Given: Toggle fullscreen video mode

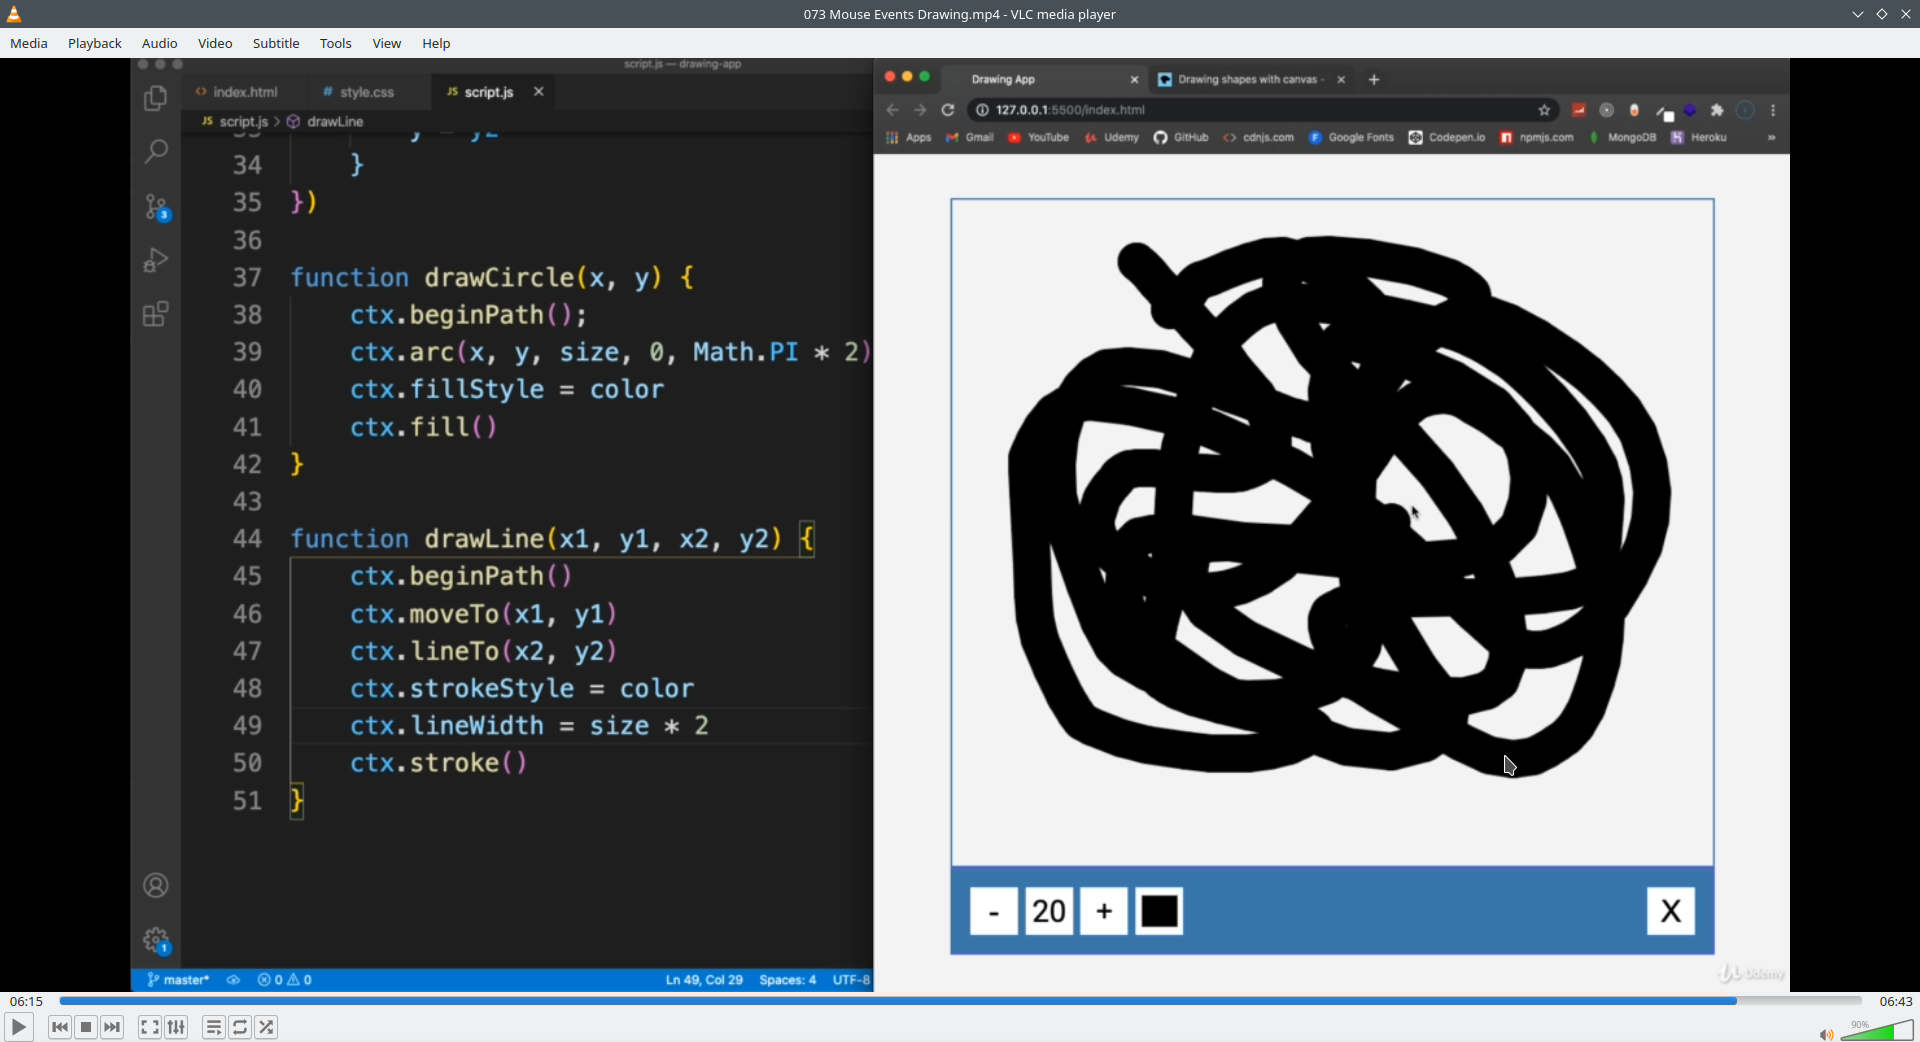Looking at the screenshot, I should [x=150, y=1027].
